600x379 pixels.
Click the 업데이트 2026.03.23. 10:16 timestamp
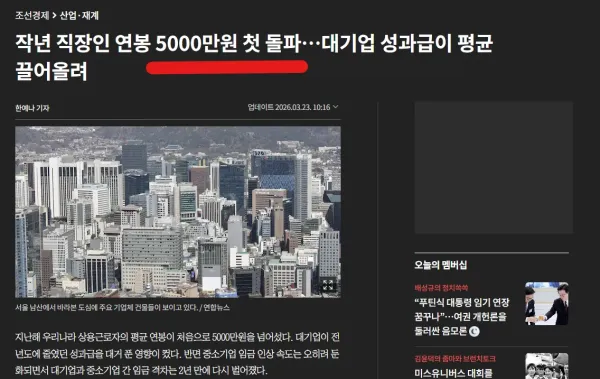(x=289, y=107)
